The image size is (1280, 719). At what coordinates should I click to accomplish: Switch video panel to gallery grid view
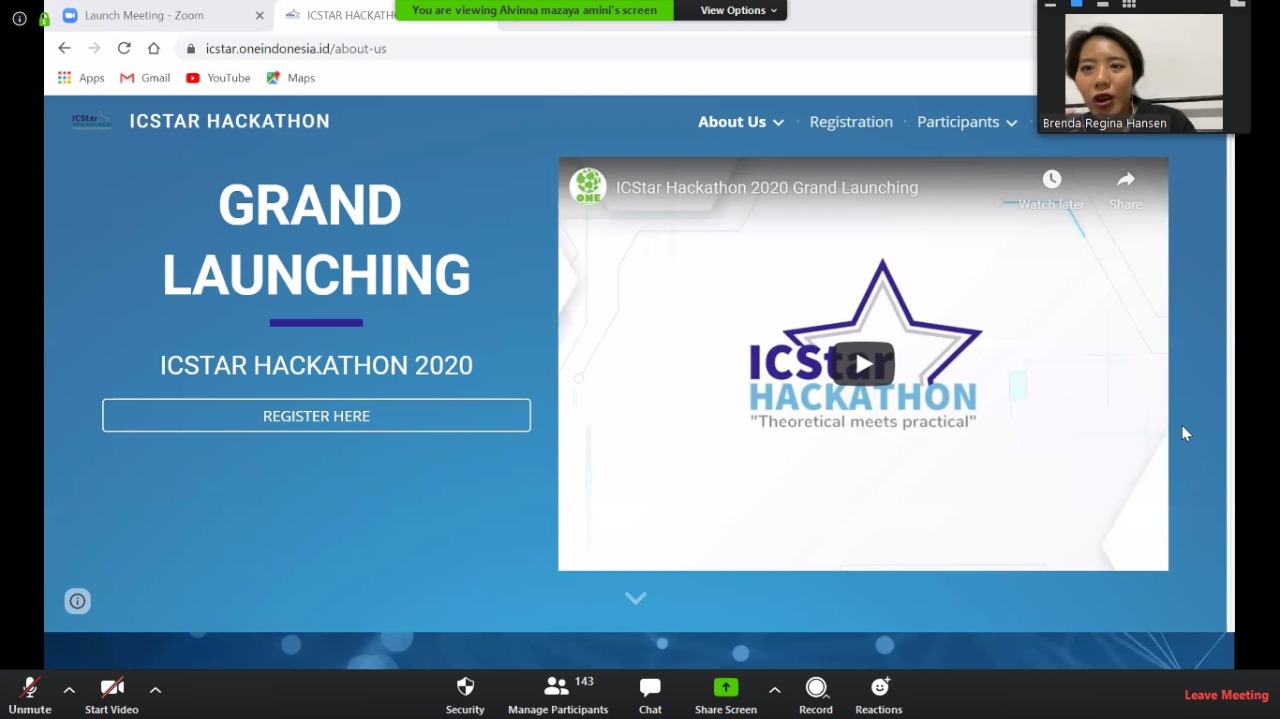click(1129, 4)
